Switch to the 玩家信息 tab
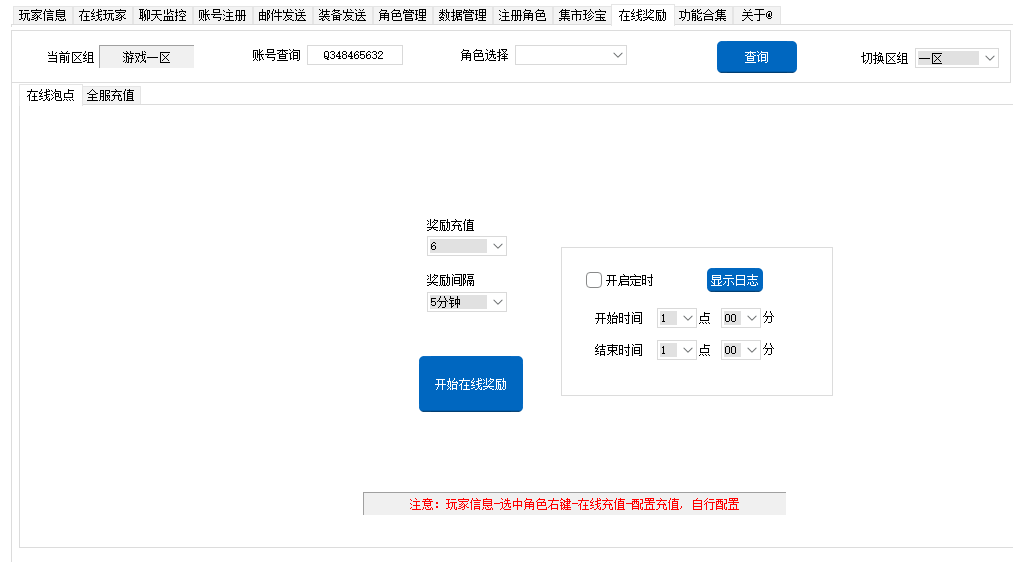The width and height of the screenshot is (1013, 562). coord(42,15)
